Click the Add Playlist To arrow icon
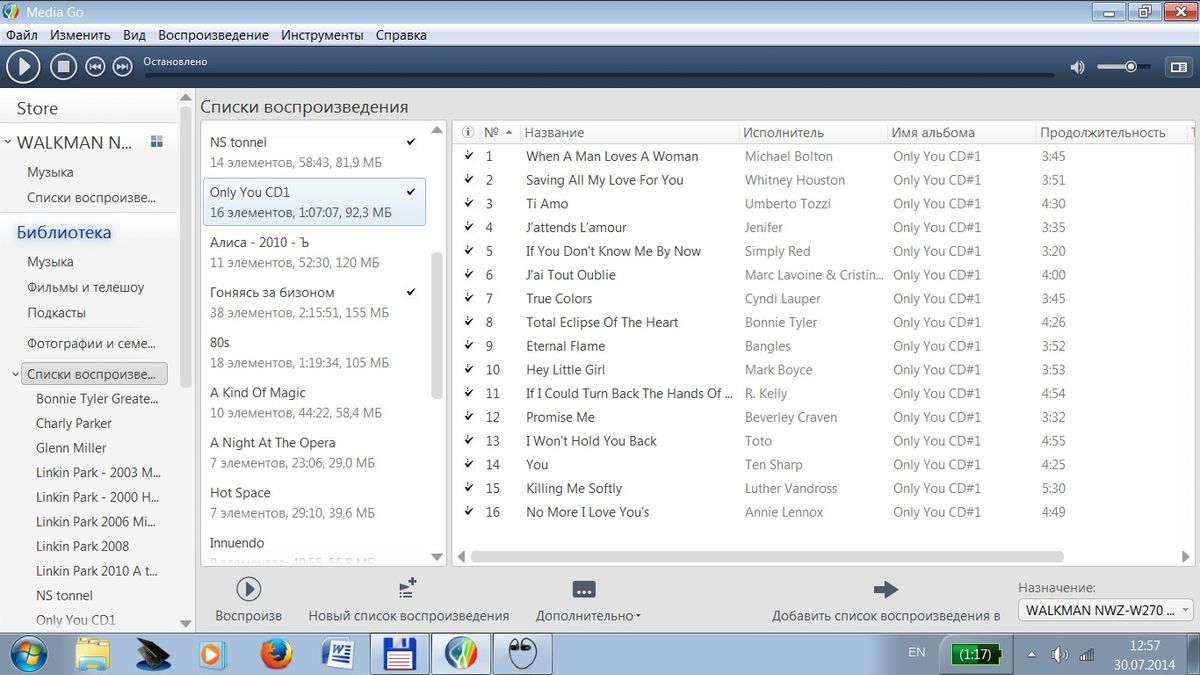Viewport: 1200px width, 675px height. [886, 589]
